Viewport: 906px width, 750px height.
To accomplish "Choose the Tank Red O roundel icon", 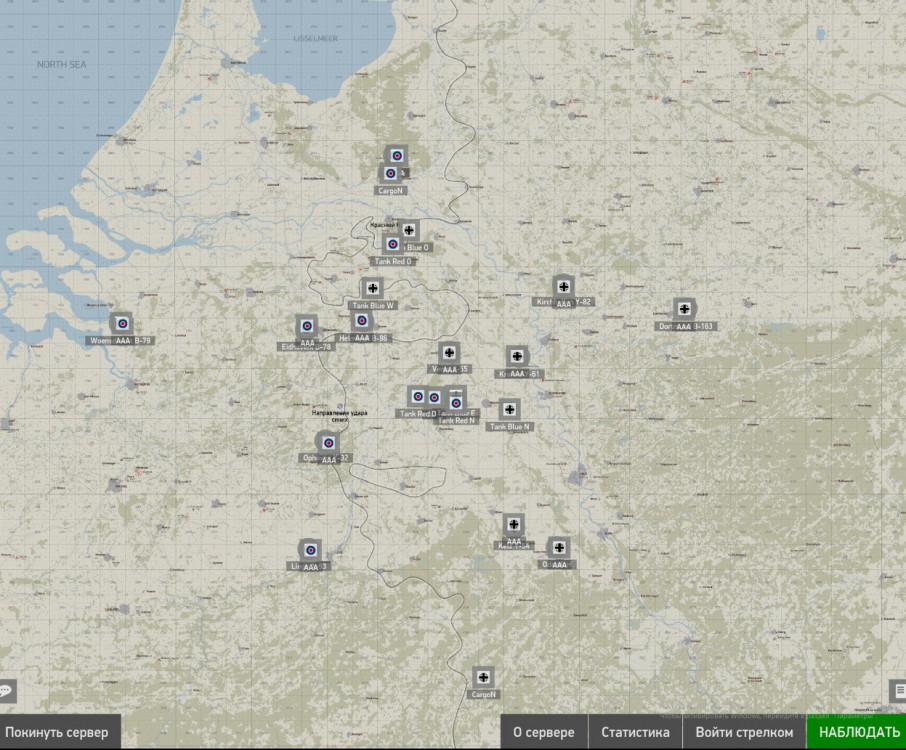I will tap(393, 244).
